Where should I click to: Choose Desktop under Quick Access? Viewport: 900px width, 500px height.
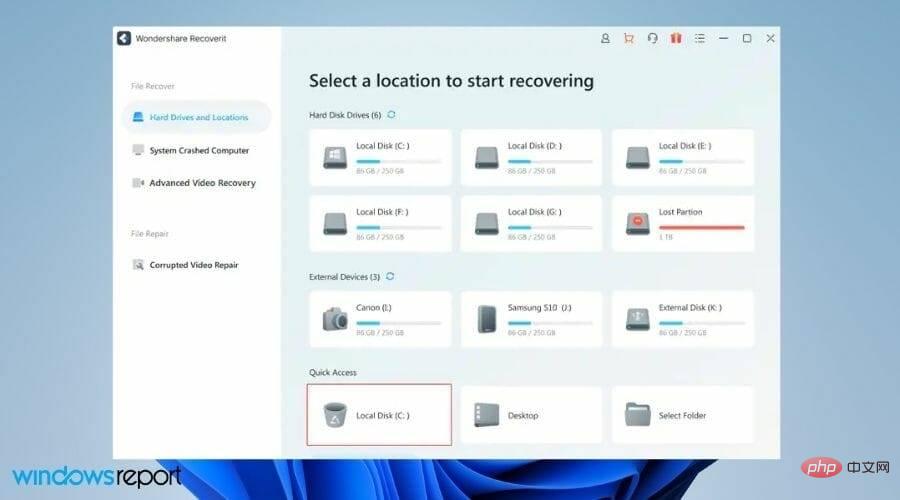[532, 415]
